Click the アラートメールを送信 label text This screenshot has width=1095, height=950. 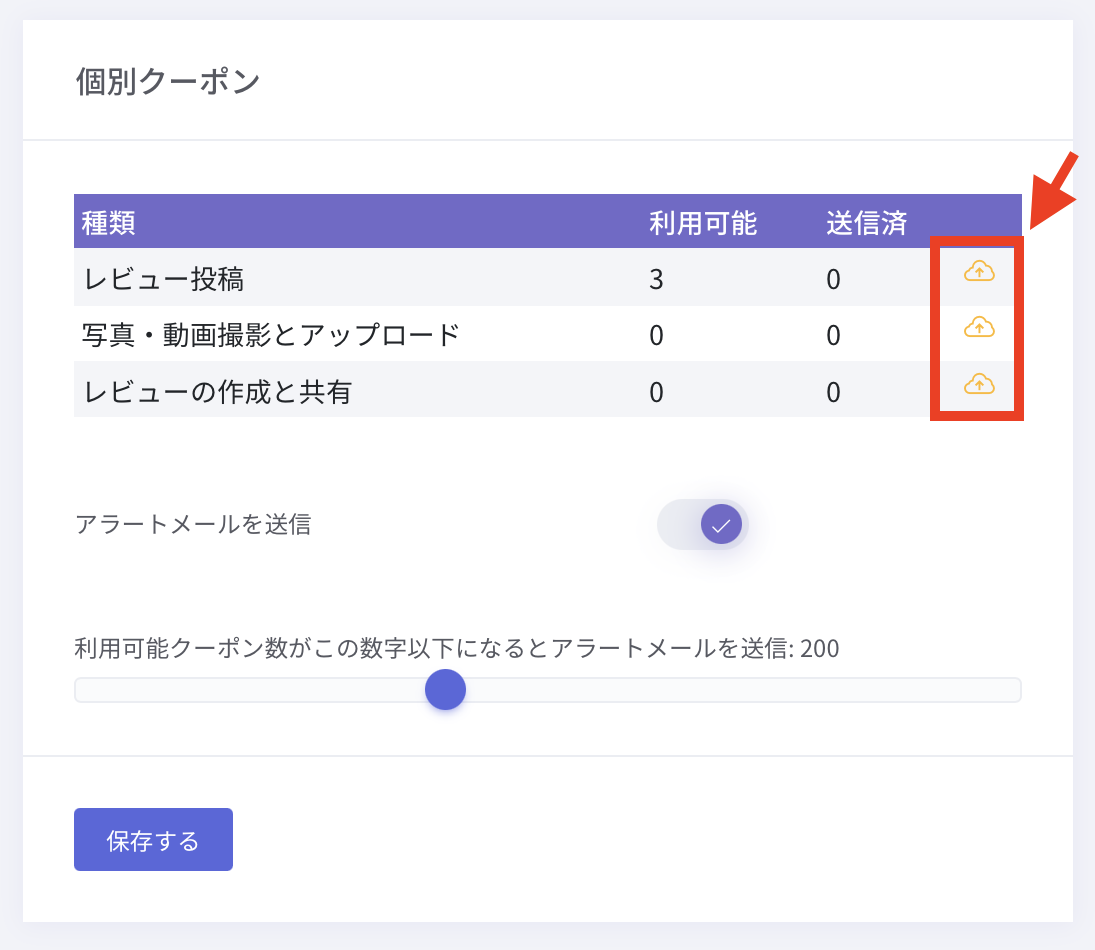[193, 524]
